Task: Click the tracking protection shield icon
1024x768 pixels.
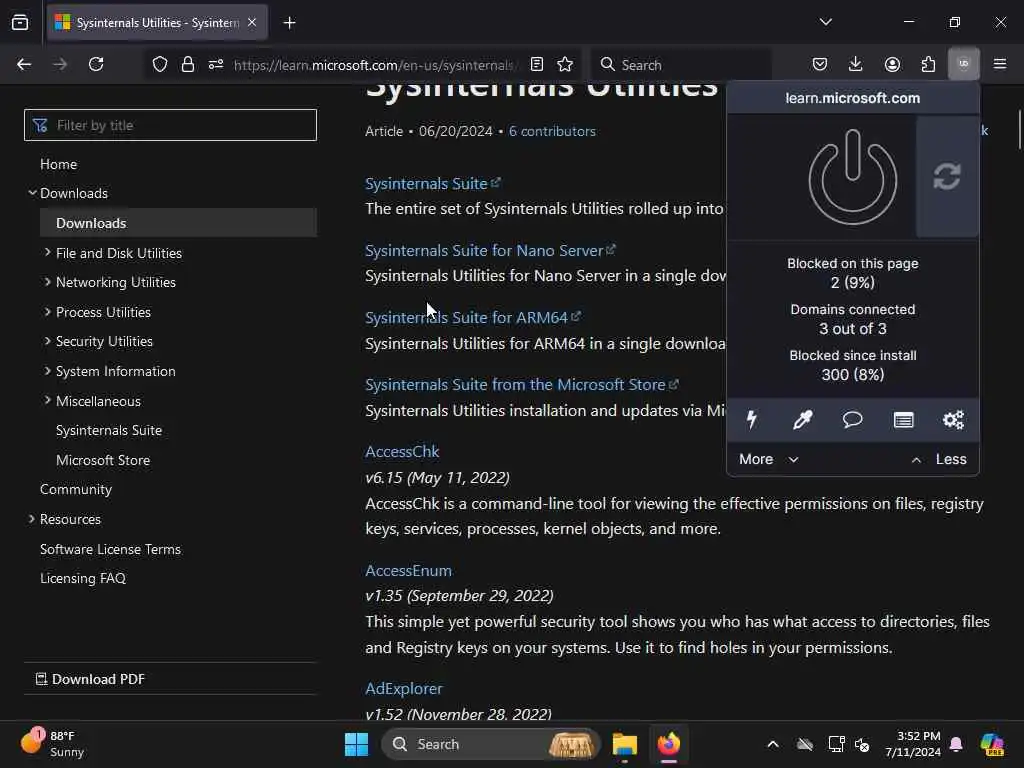Action: pos(159,64)
